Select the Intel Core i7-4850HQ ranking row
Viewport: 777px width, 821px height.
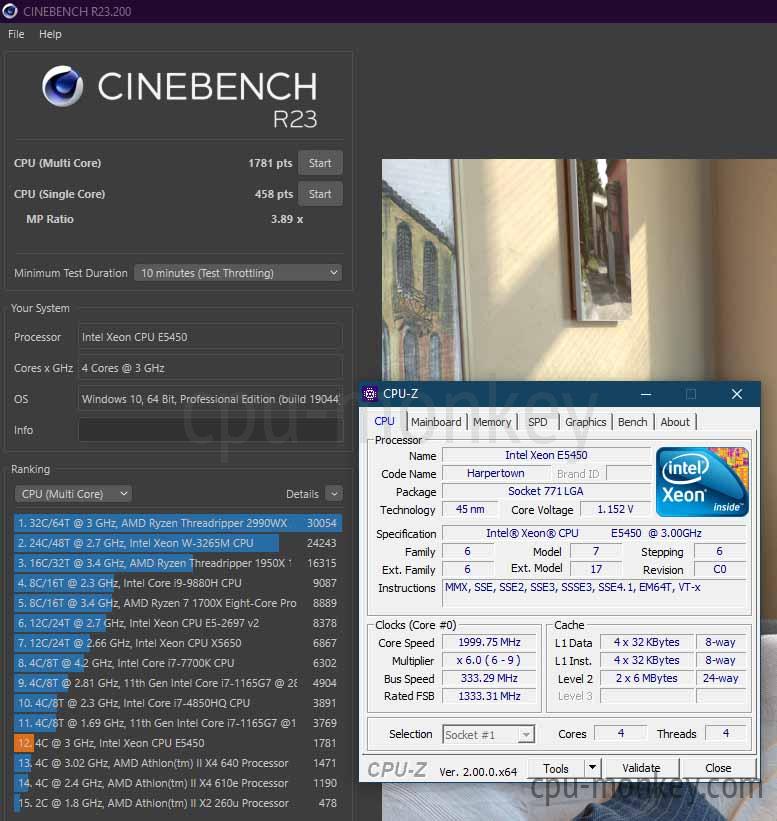178,703
